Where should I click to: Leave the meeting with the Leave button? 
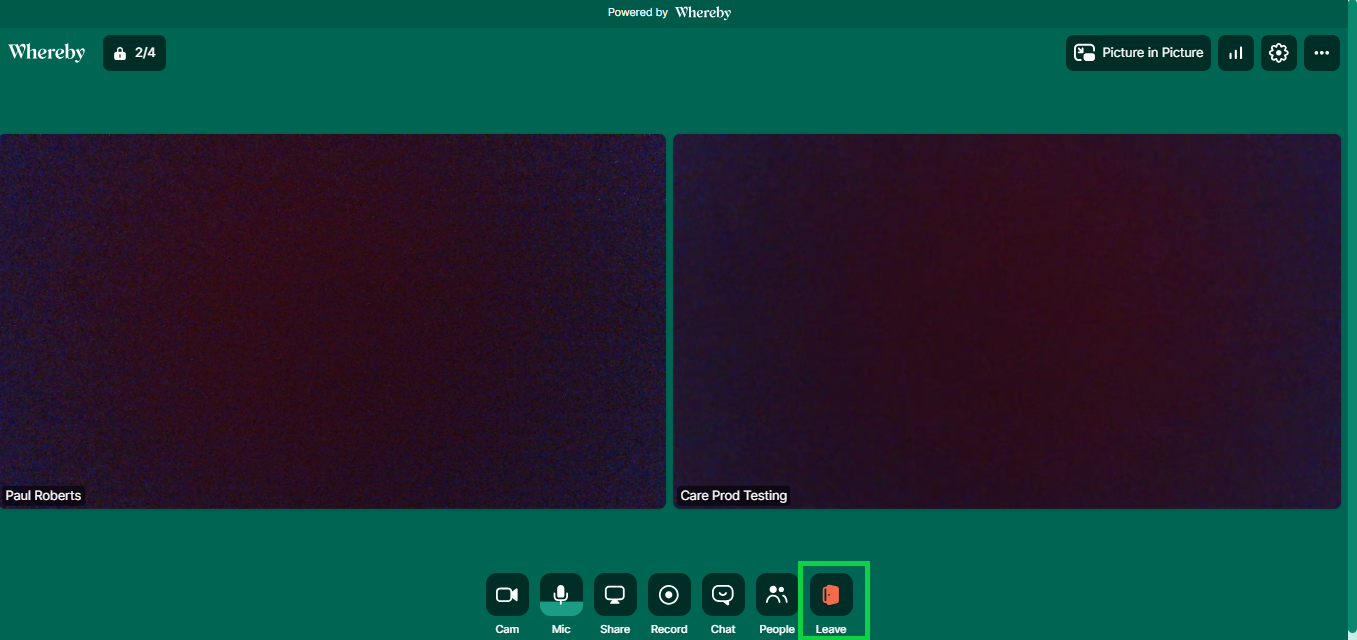pos(831,595)
